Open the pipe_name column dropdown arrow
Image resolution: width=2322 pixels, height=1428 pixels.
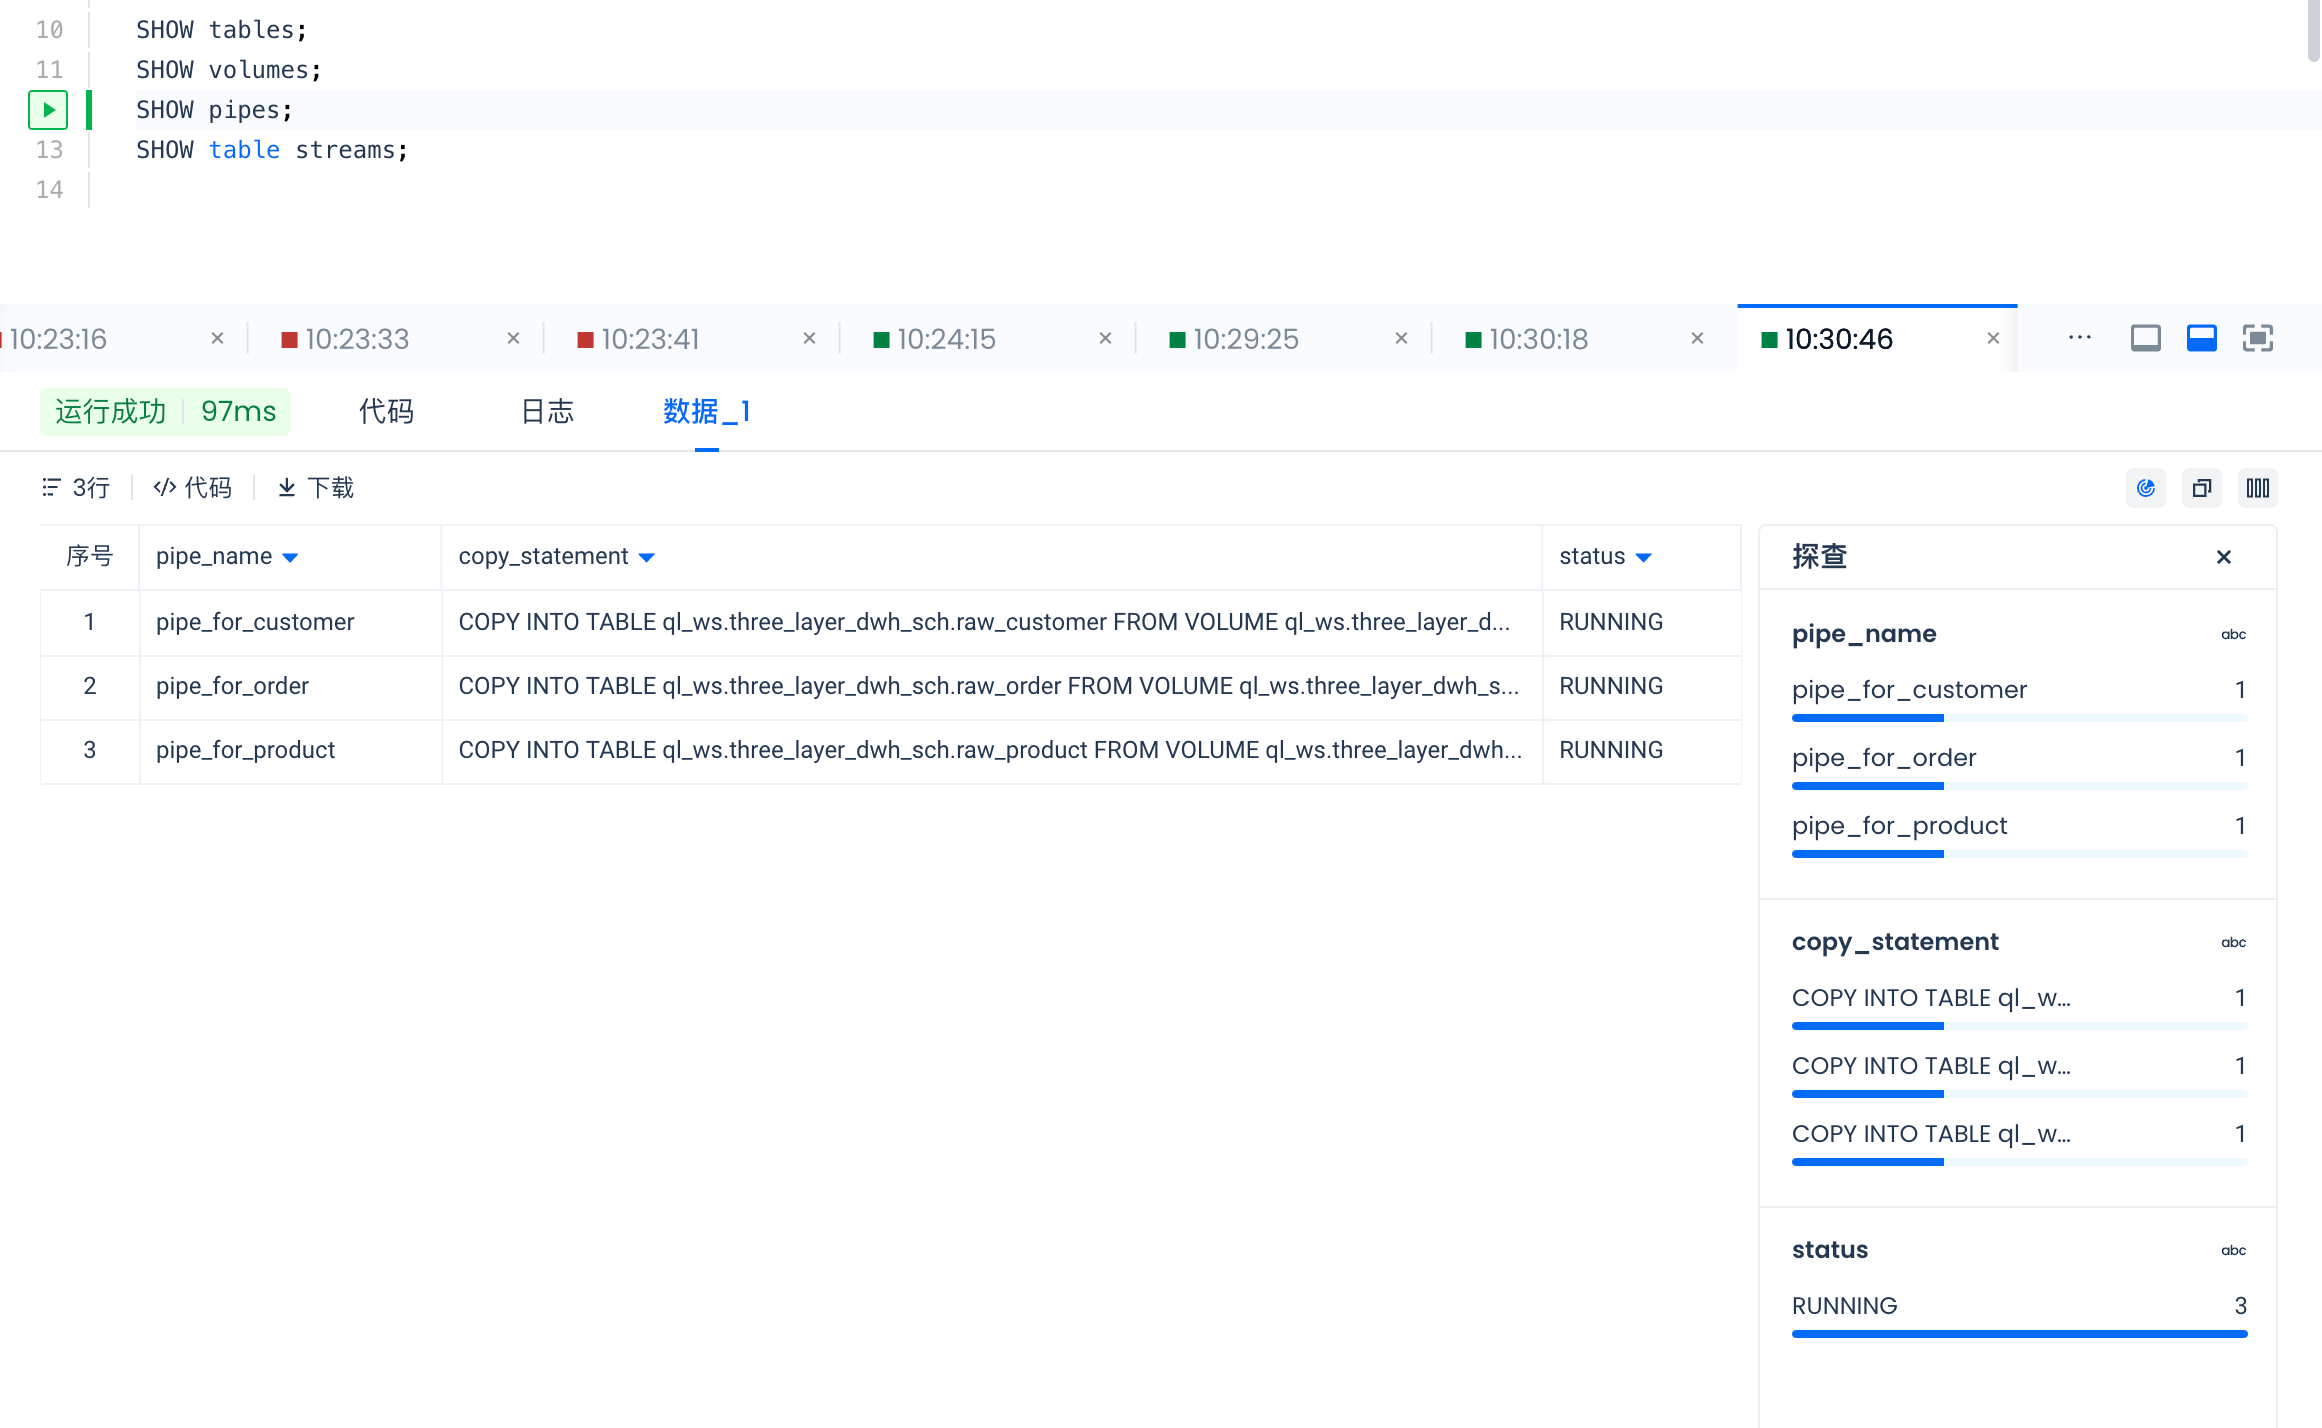point(290,558)
